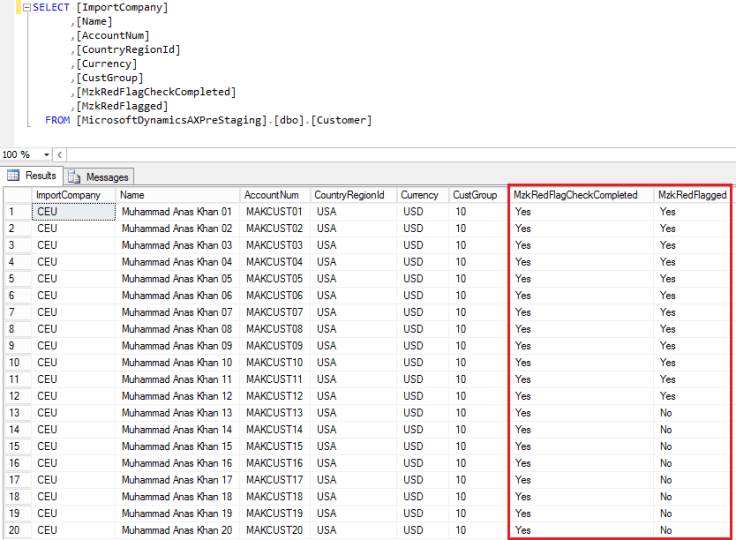Click the AccountNum column header
Viewport: 736px width, 540px height.
pyautogui.click(x=271, y=195)
